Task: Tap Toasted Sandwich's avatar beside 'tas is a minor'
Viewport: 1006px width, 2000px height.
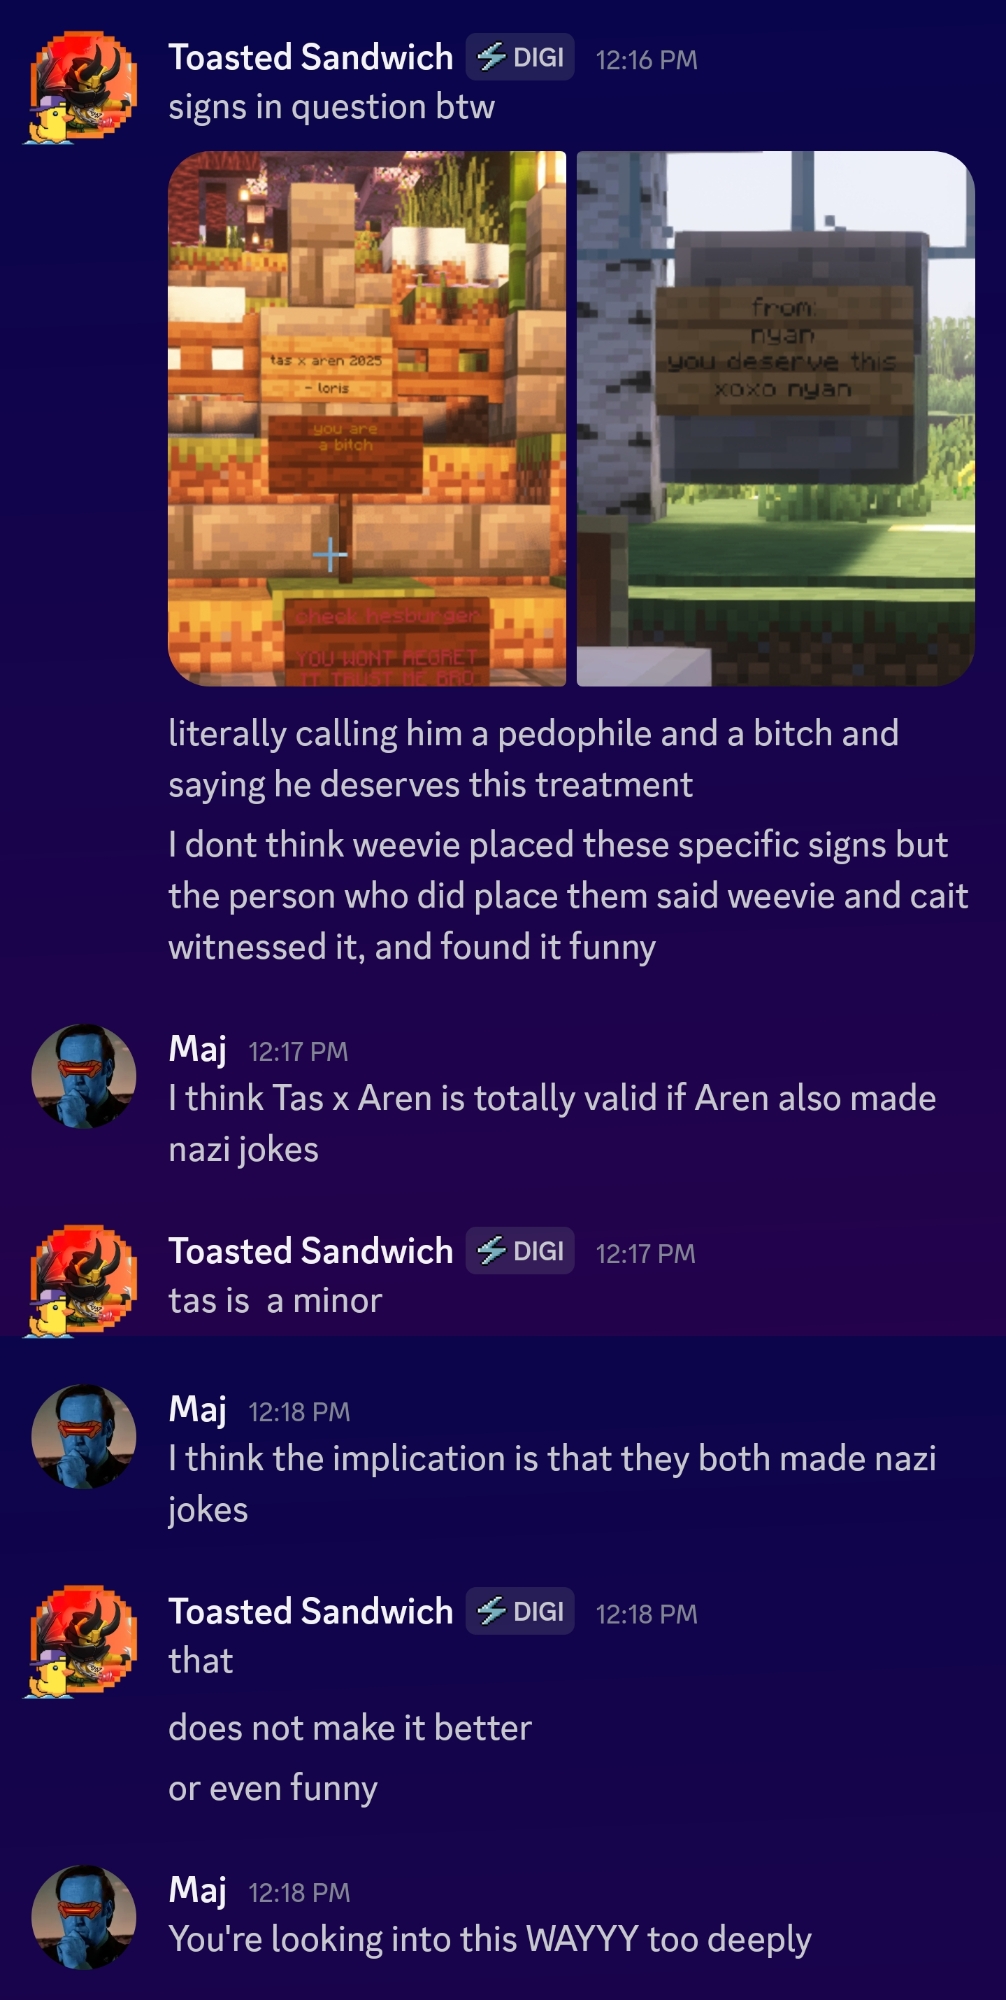Action: [x=82, y=1280]
